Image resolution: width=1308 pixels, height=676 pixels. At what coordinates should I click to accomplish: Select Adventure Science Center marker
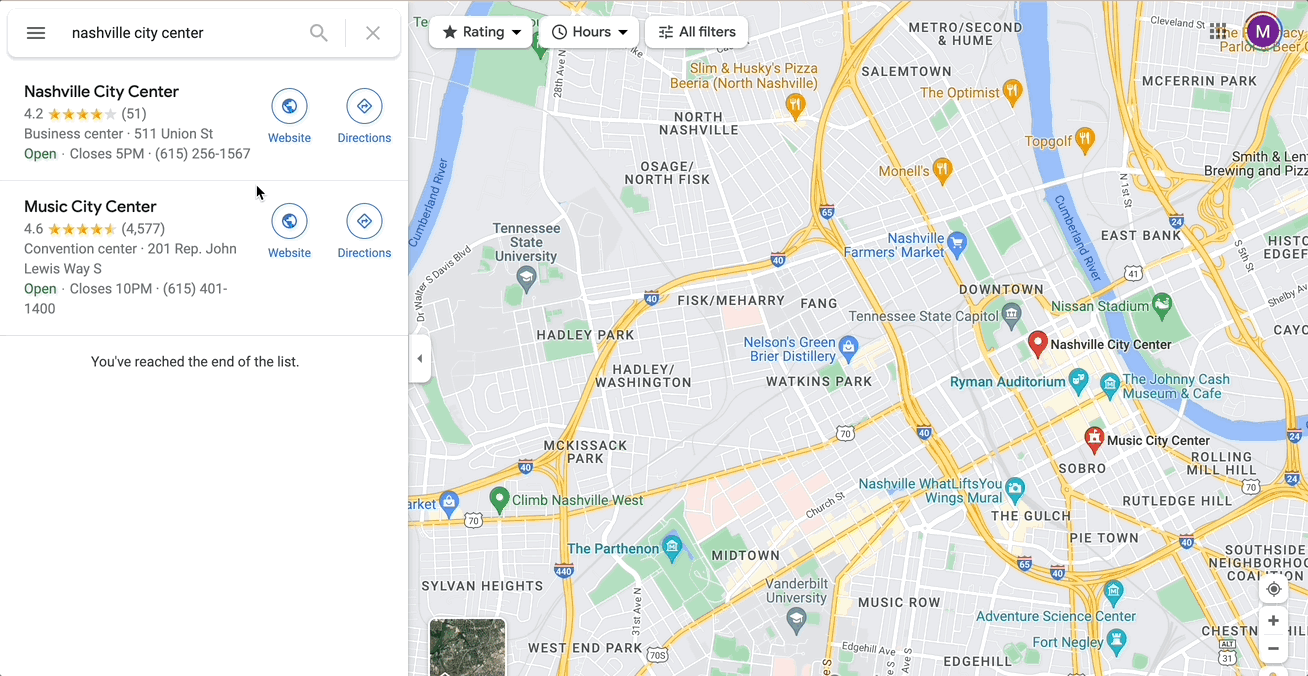click(x=1114, y=590)
